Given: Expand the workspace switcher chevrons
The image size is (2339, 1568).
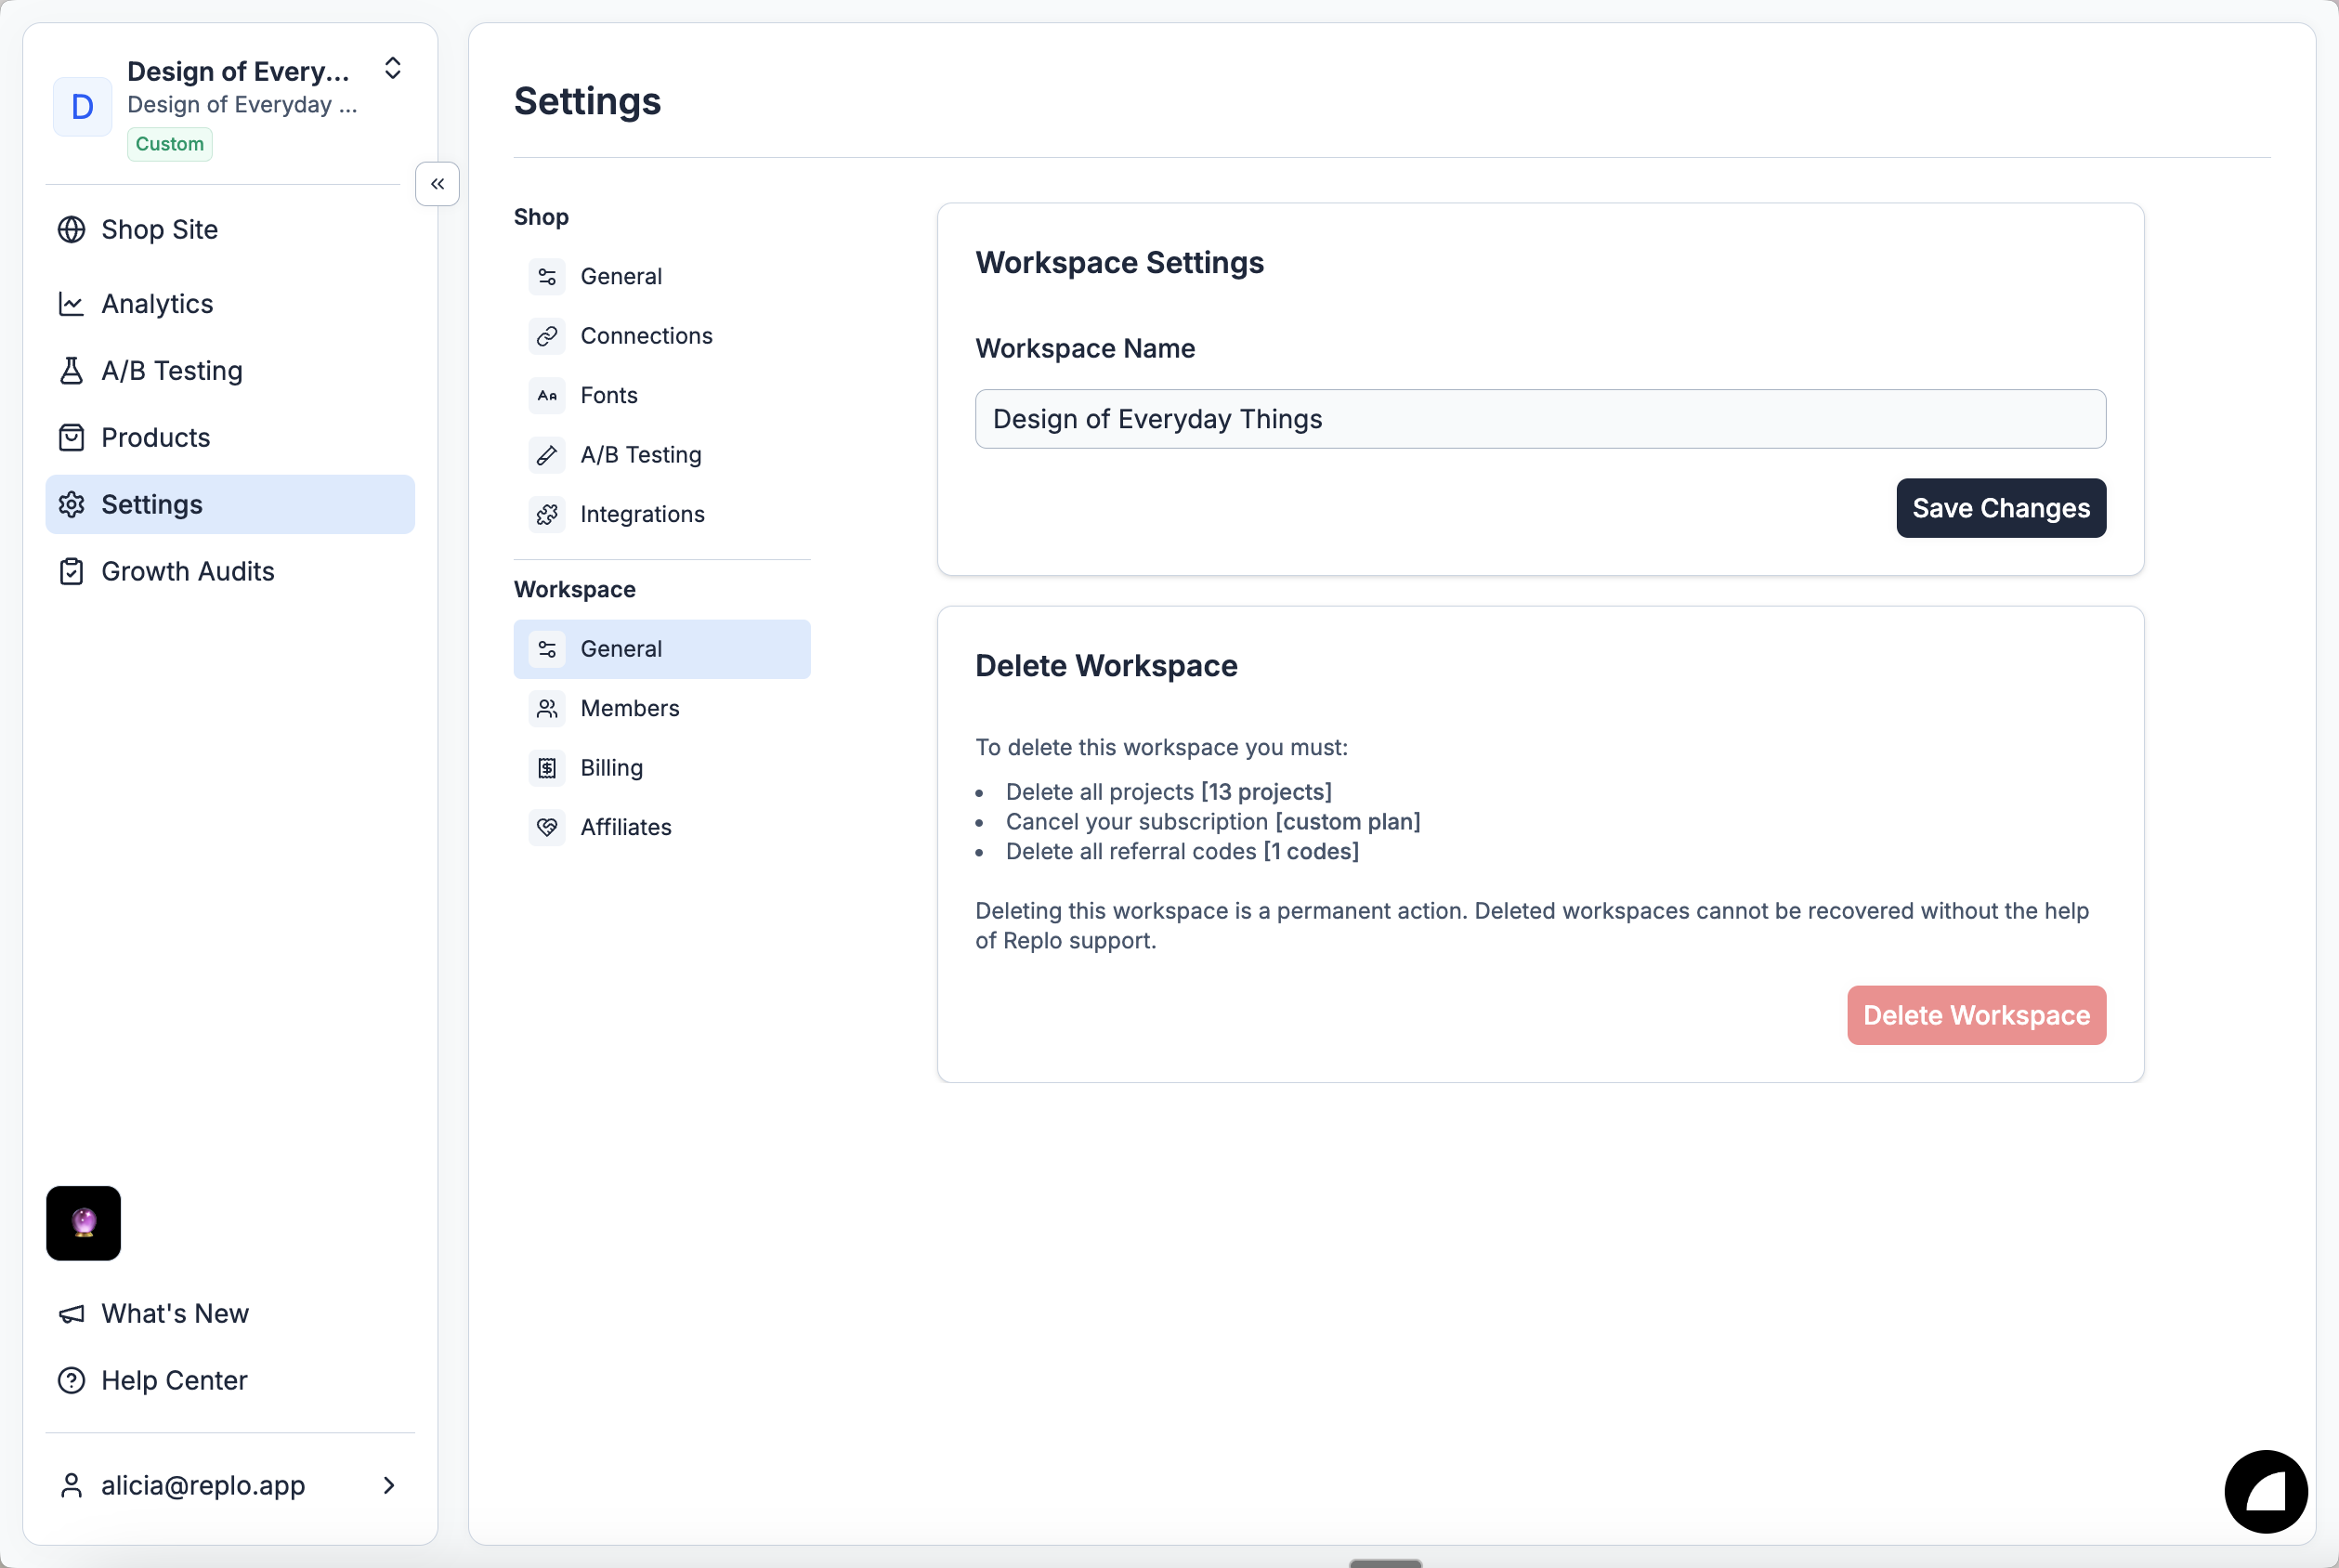Looking at the screenshot, I should tap(393, 68).
